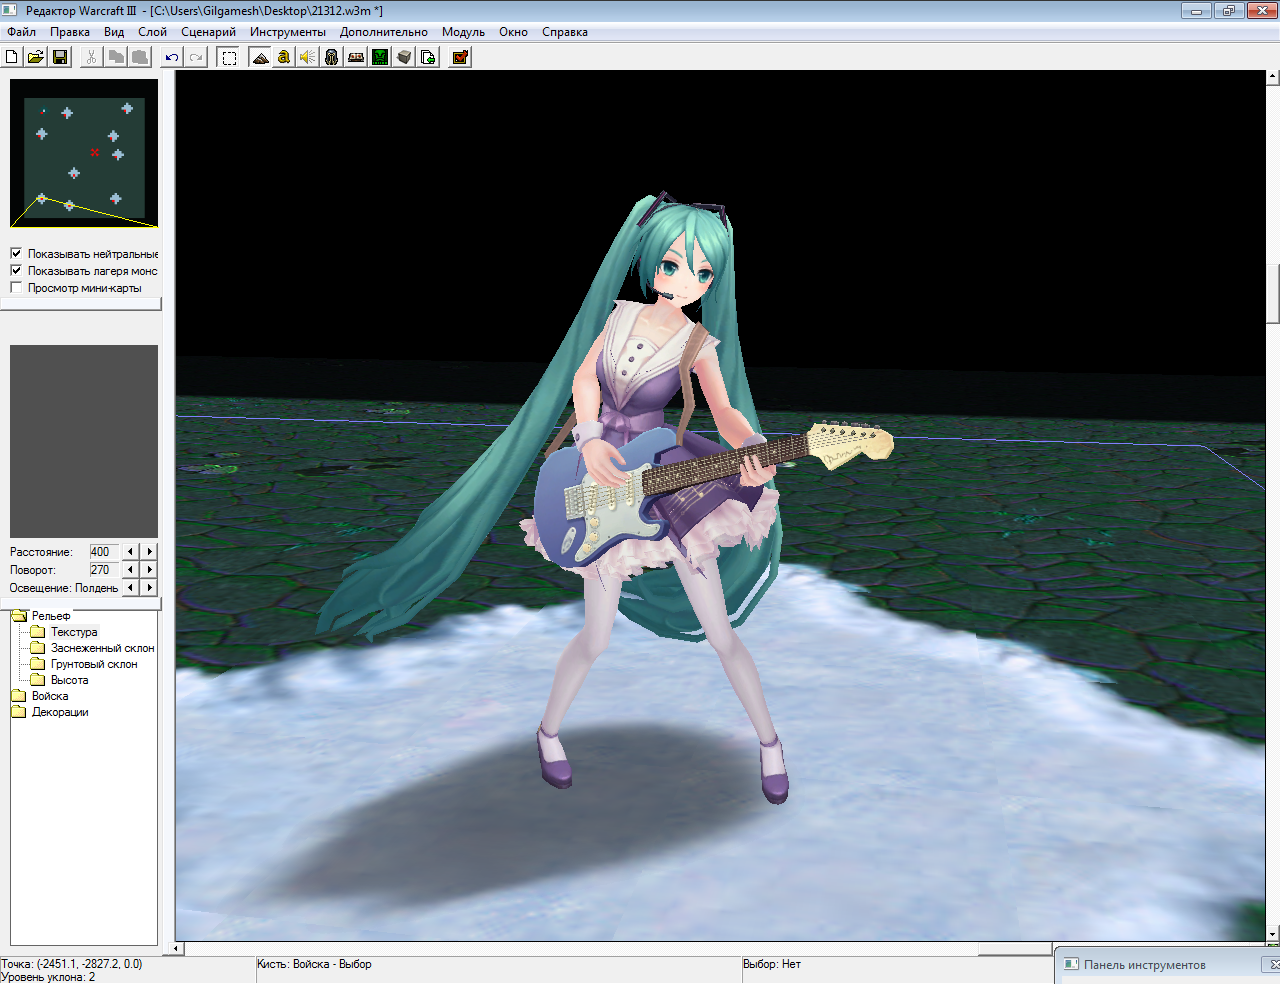This screenshot has width=1280, height=984.
Task: Open the Инструменты menu
Action: (x=288, y=32)
